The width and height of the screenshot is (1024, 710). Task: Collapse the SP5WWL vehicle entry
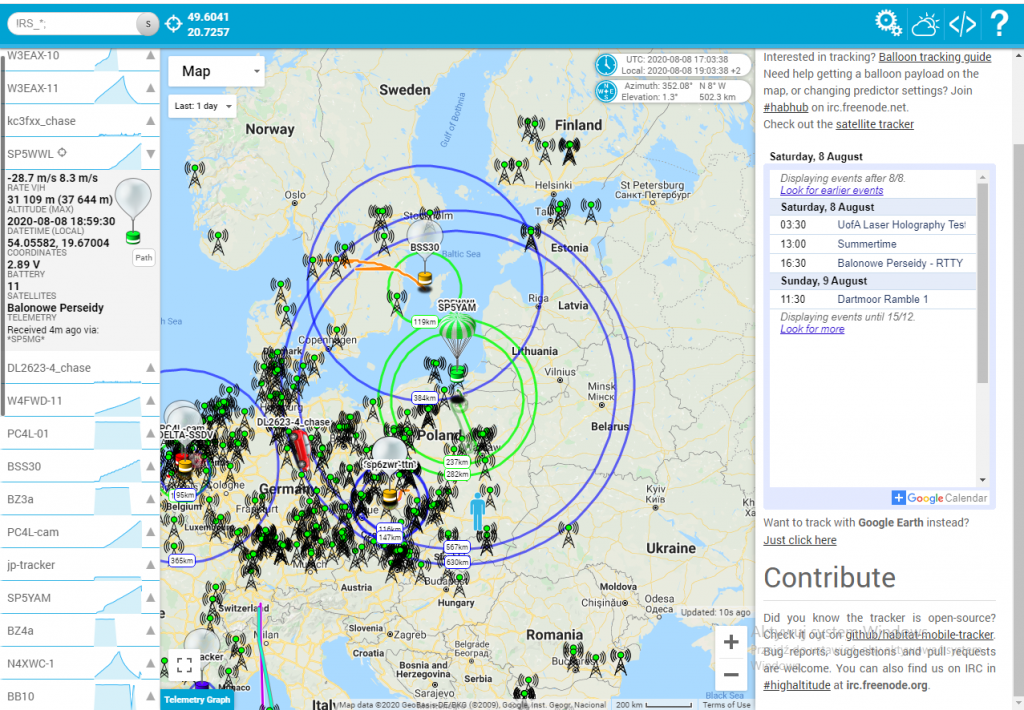pyautogui.click(x=151, y=154)
